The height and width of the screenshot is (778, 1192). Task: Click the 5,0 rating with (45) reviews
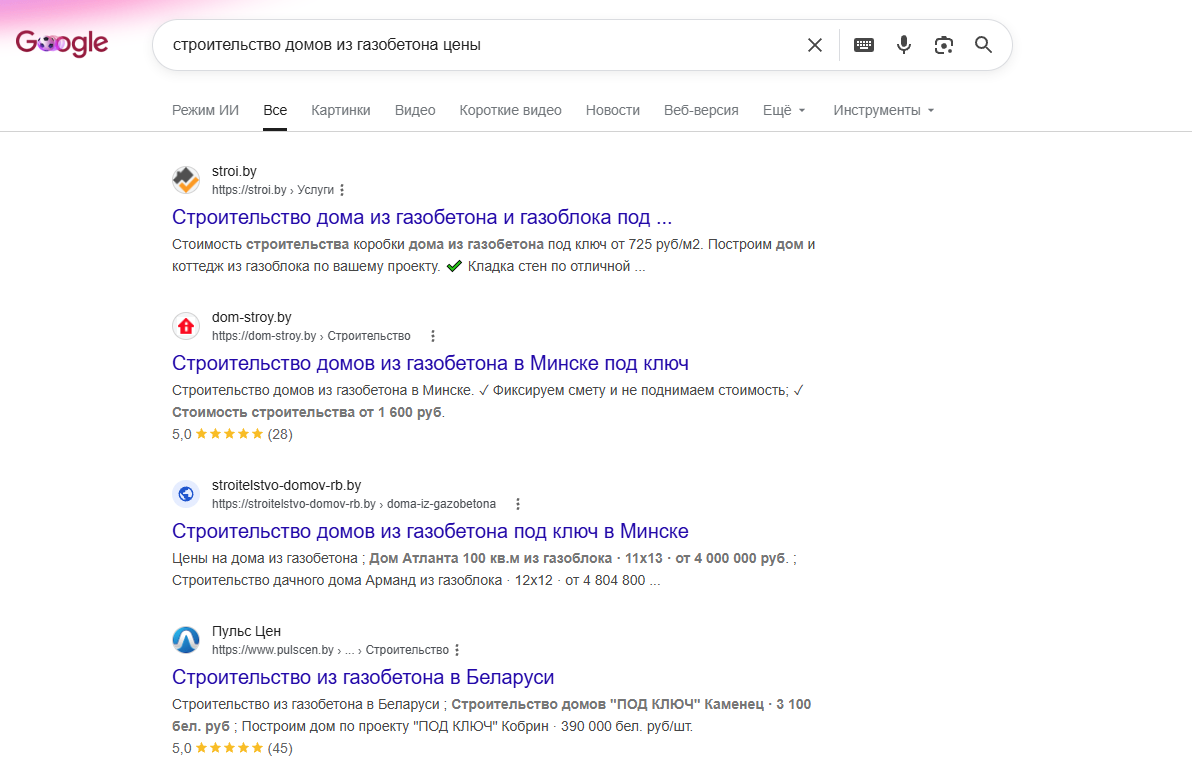232,748
